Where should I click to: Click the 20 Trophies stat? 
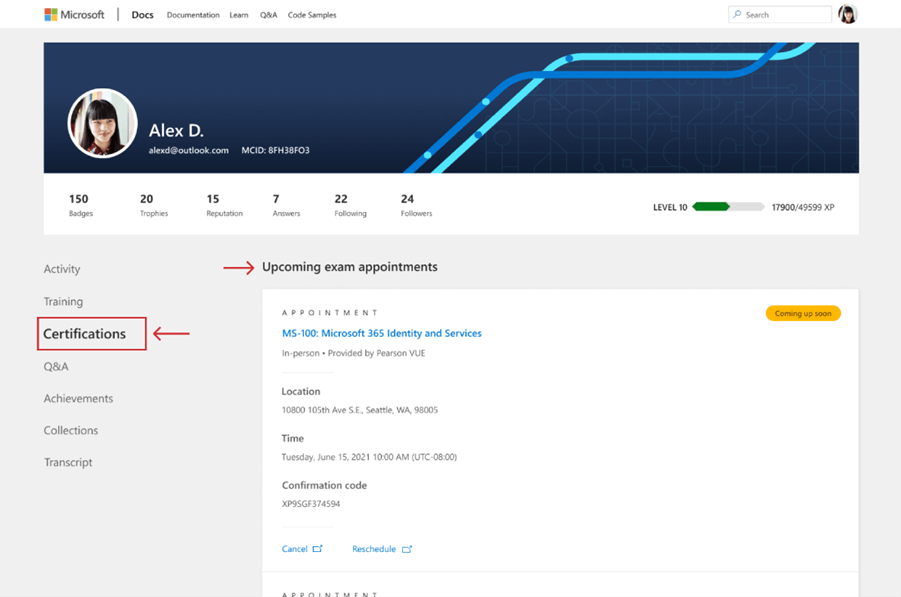pos(154,205)
